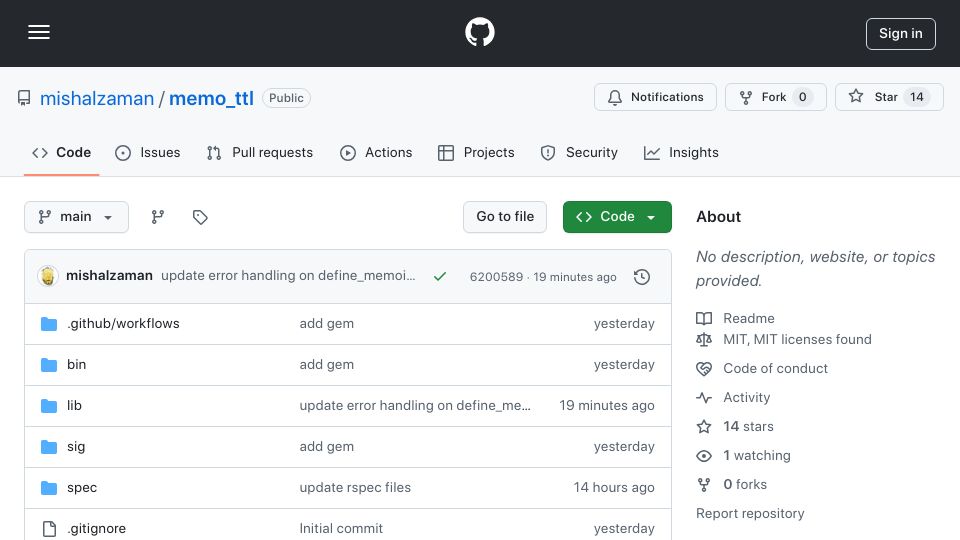The height and width of the screenshot is (540, 960).
Task: Open the Actions tab
Action: pyautogui.click(x=376, y=152)
